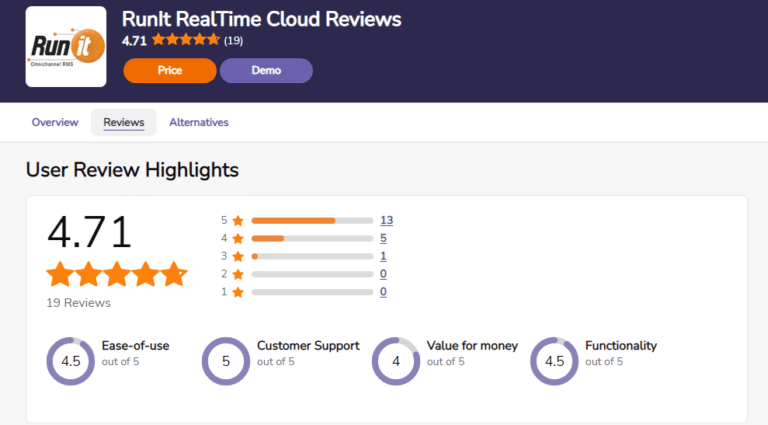Click the star icon in the 3-star row
768x425 pixels.
pyautogui.click(x=237, y=257)
